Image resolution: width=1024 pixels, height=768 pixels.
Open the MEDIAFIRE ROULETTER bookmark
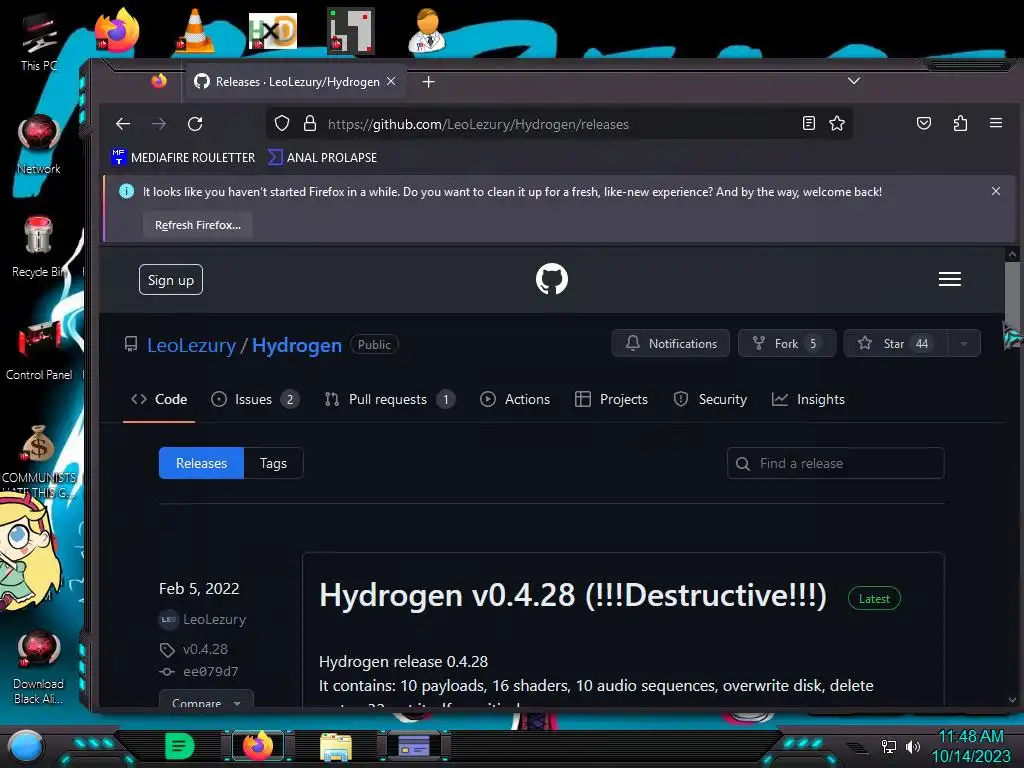(183, 157)
